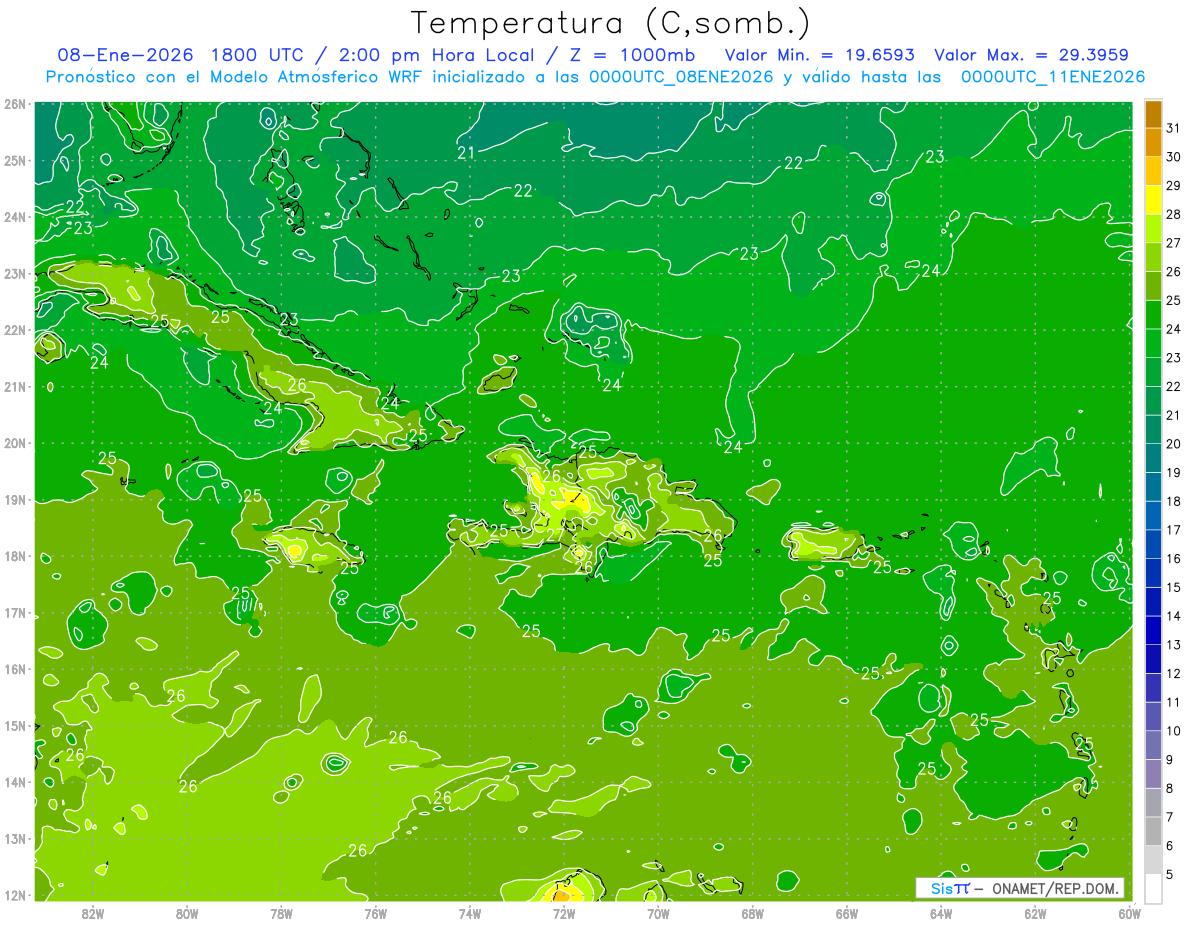Image resolution: width=1200 pixels, height=927 pixels.
Task: Click color scale label 28
Action: (1174, 214)
